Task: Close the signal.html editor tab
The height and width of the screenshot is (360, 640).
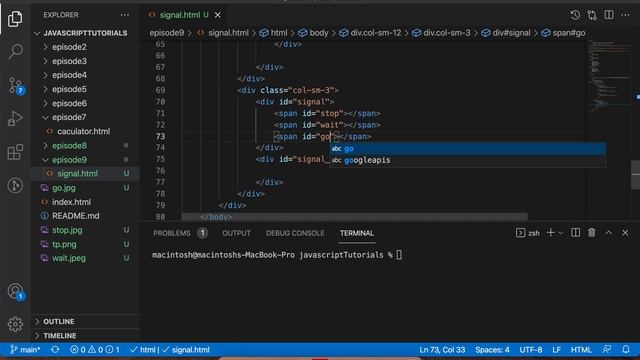Action: 218,15
